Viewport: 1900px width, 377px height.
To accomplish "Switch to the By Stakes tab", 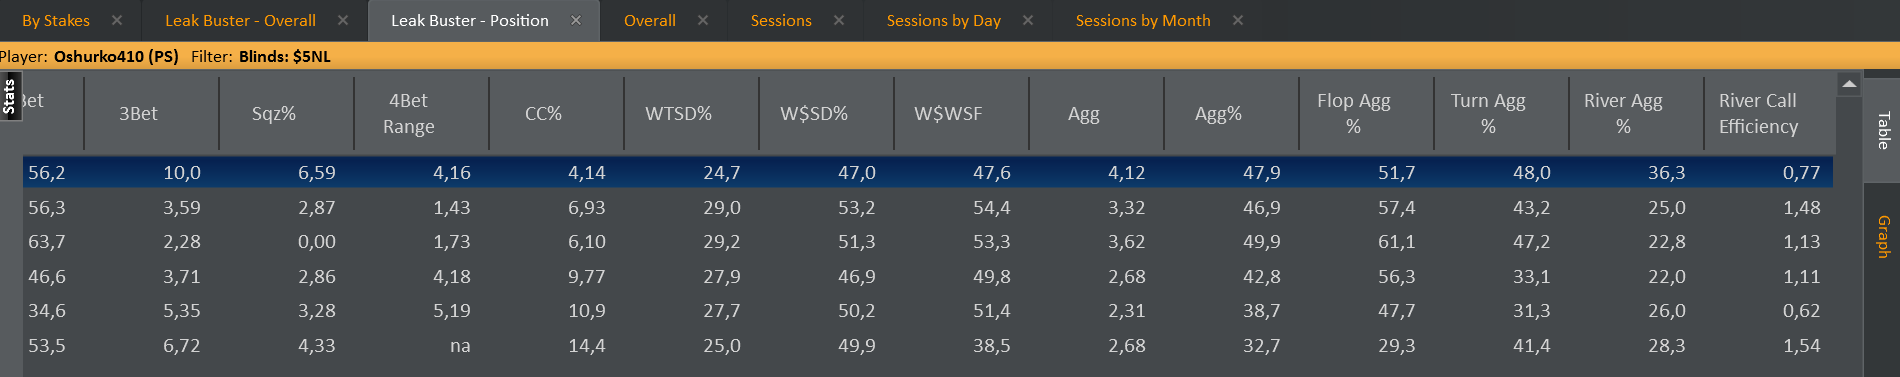I will click(x=56, y=20).
